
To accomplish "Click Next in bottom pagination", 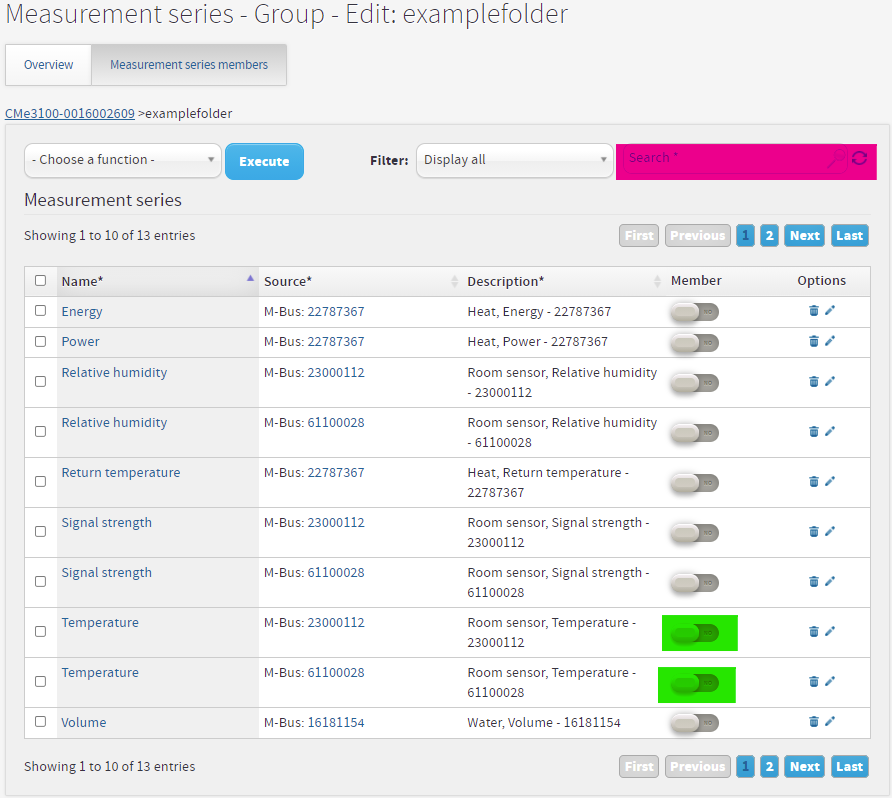I will click(x=804, y=767).
